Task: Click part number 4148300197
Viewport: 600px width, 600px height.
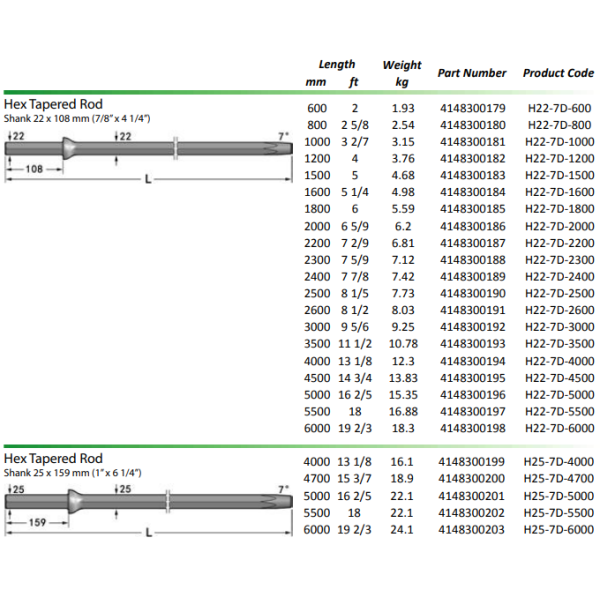Action: pyautogui.click(x=473, y=412)
